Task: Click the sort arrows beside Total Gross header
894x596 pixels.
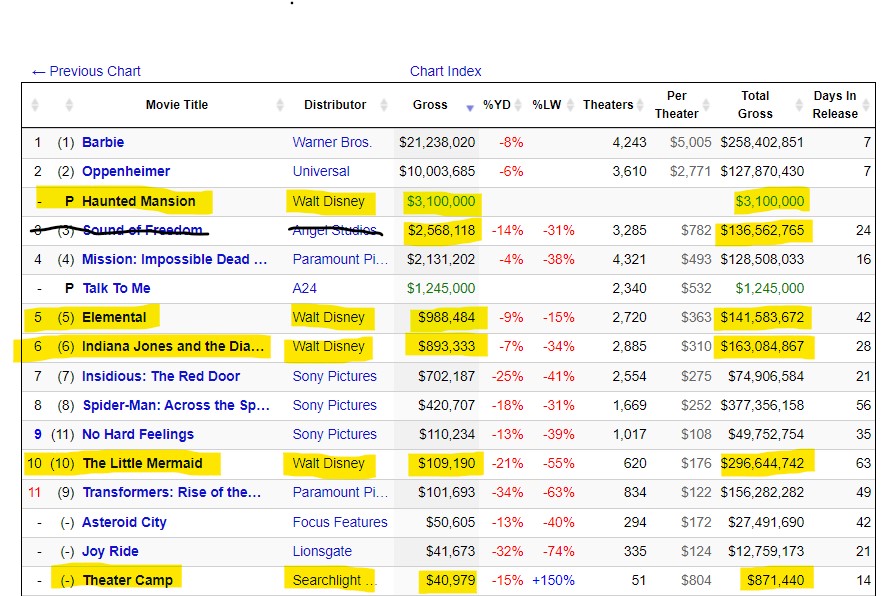Action: click(790, 105)
